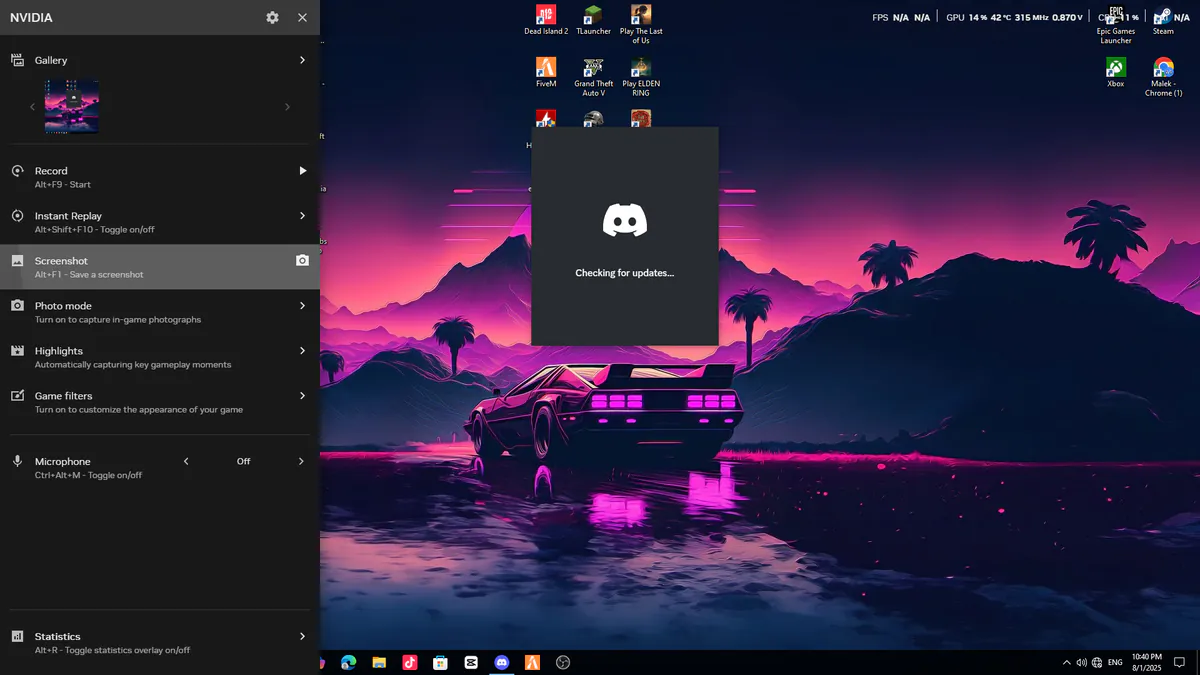Expand the Highlights options

(302, 351)
